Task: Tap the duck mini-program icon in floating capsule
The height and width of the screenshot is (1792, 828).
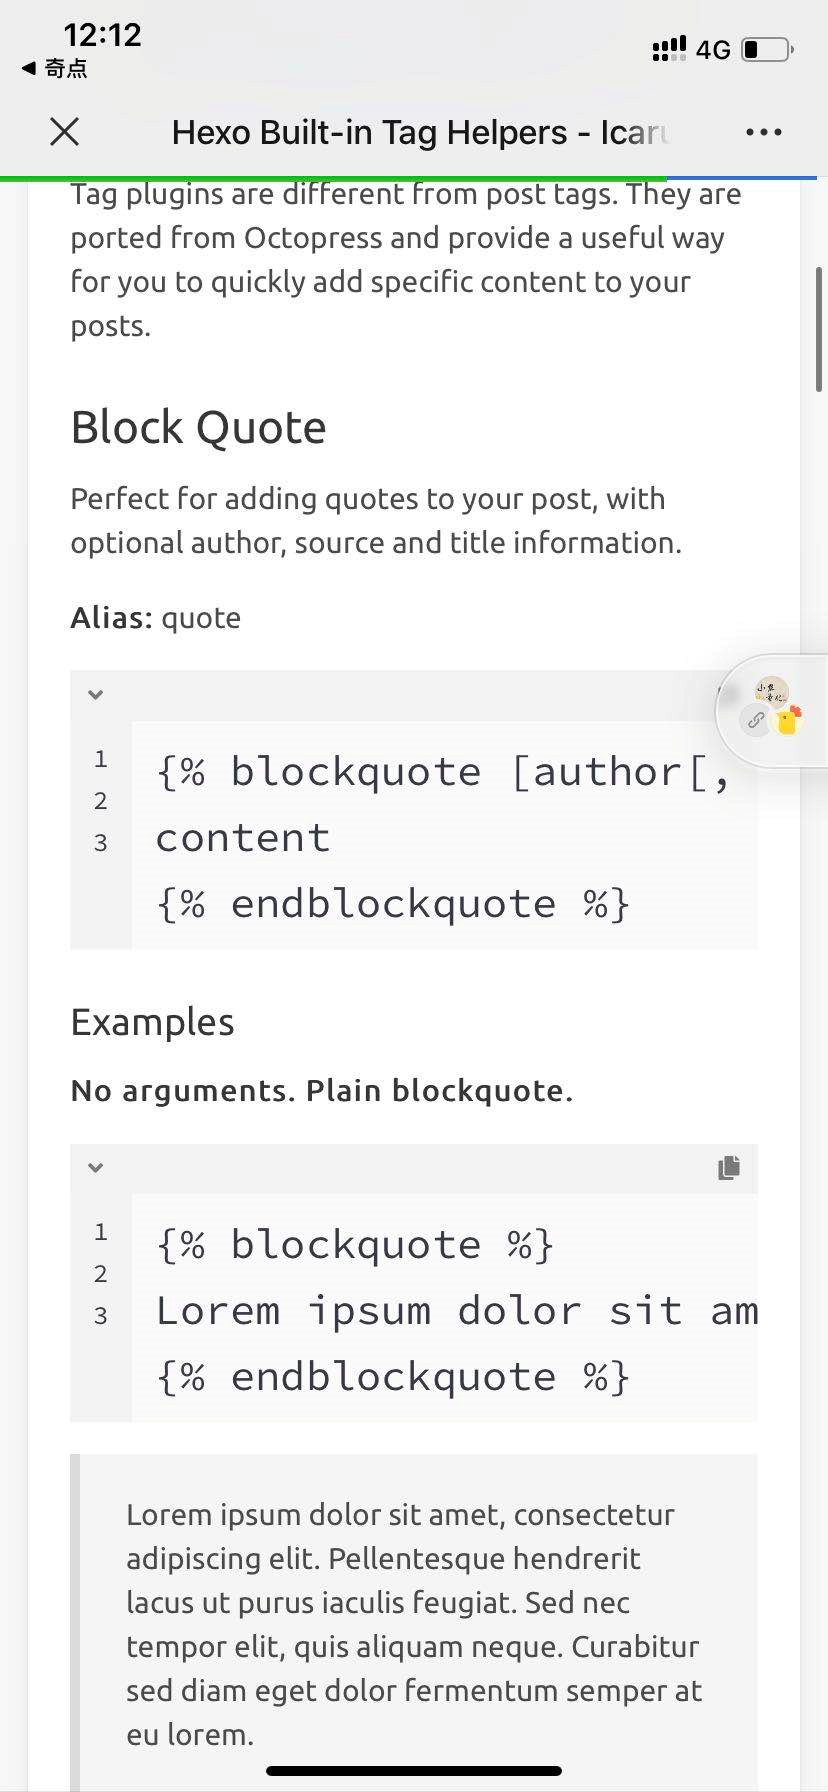Action: 789,721
